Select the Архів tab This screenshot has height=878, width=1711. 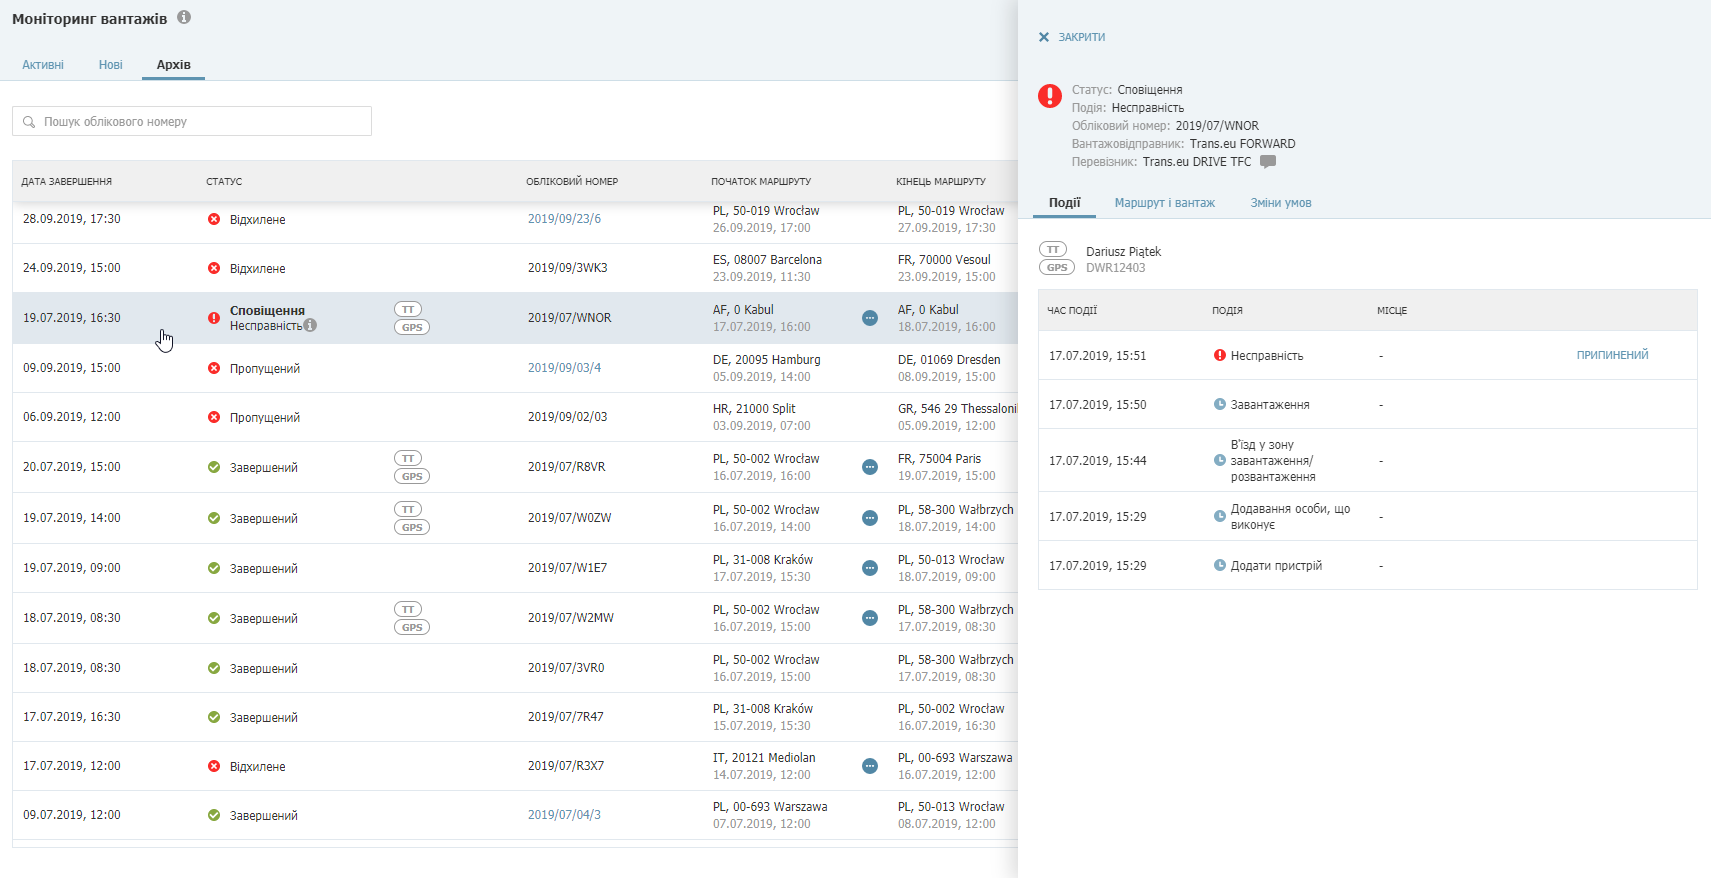click(x=173, y=65)
